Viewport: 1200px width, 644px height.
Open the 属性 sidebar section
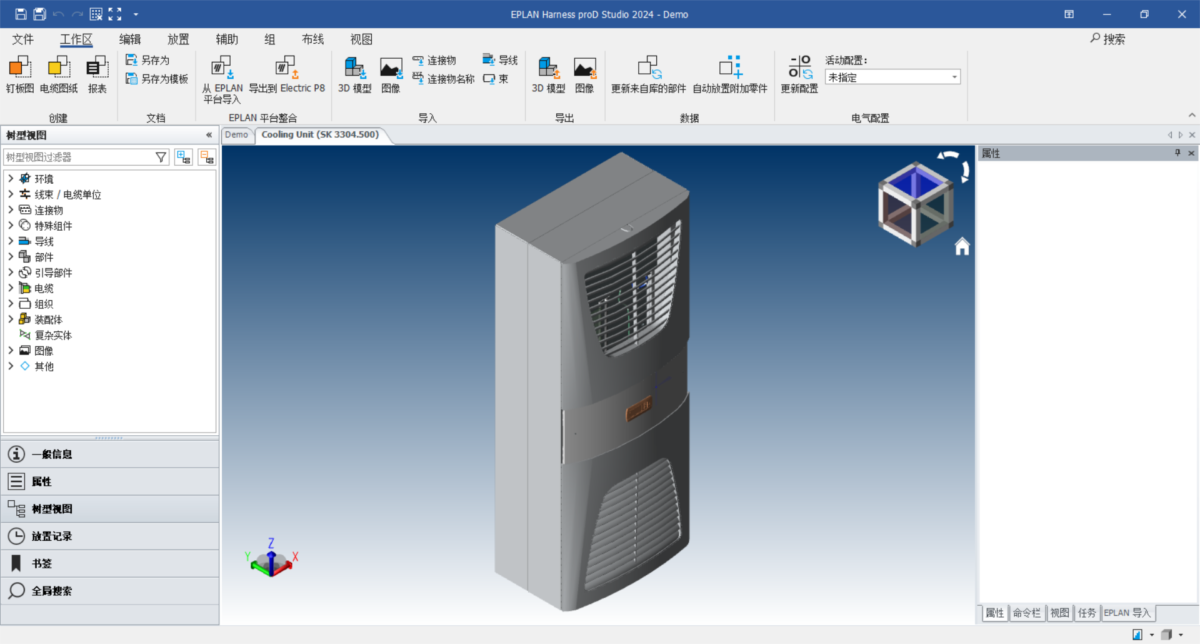[110, 481]
